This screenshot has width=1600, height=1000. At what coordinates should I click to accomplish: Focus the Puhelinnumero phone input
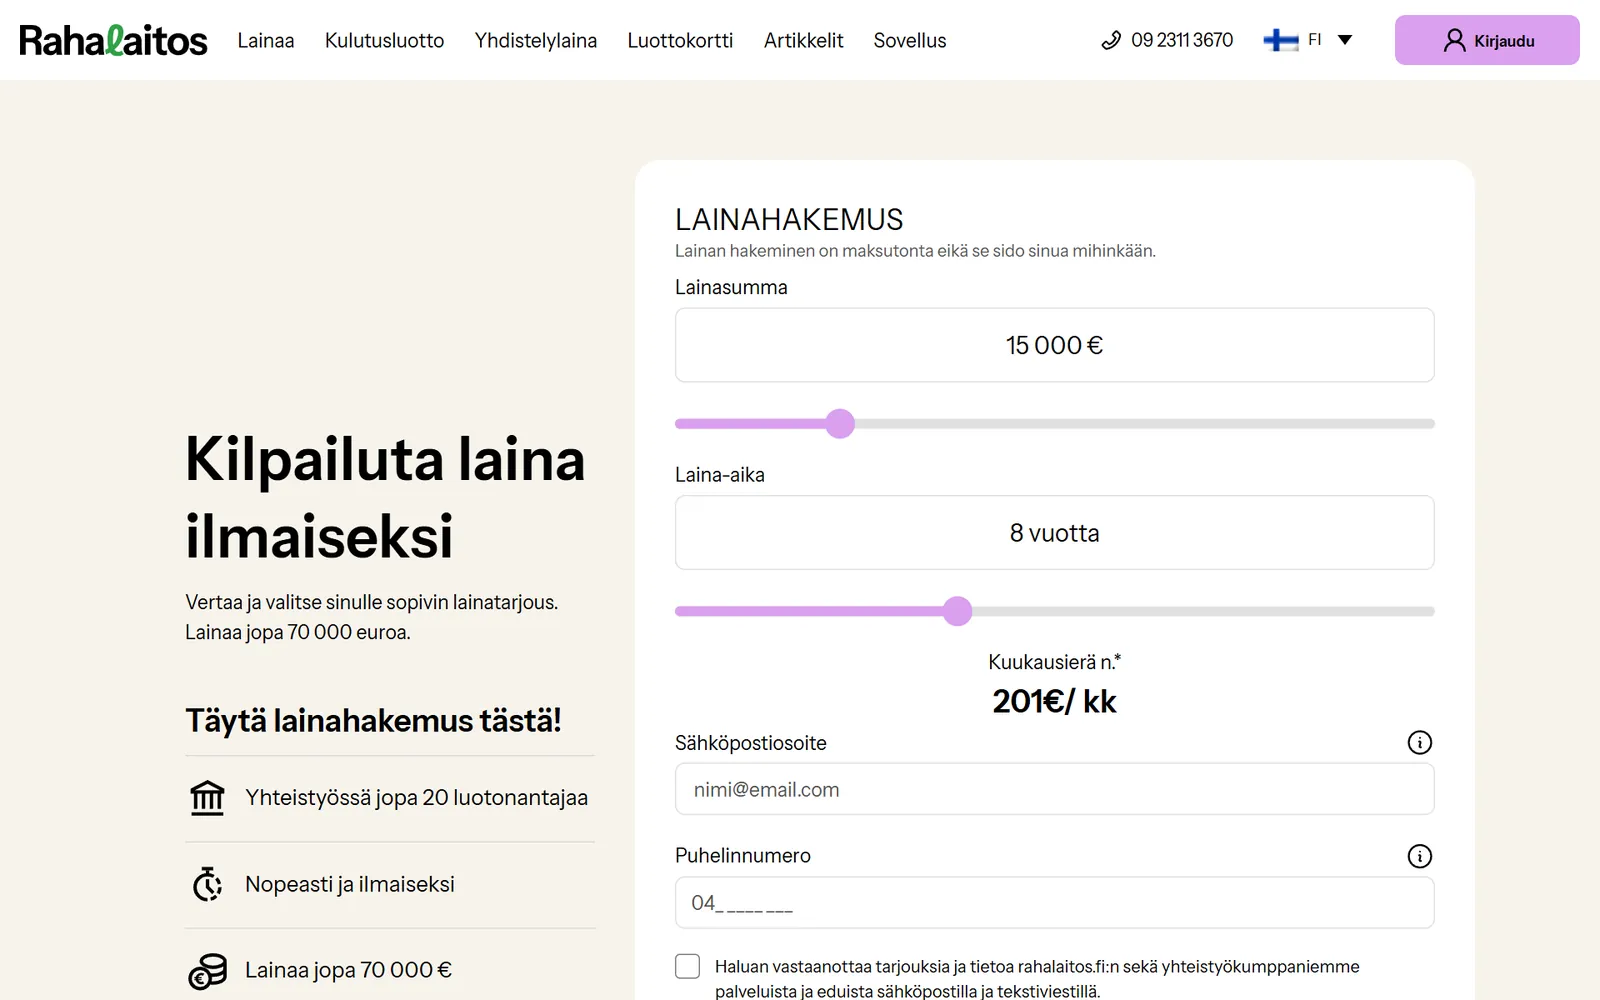pos(1055,903)
